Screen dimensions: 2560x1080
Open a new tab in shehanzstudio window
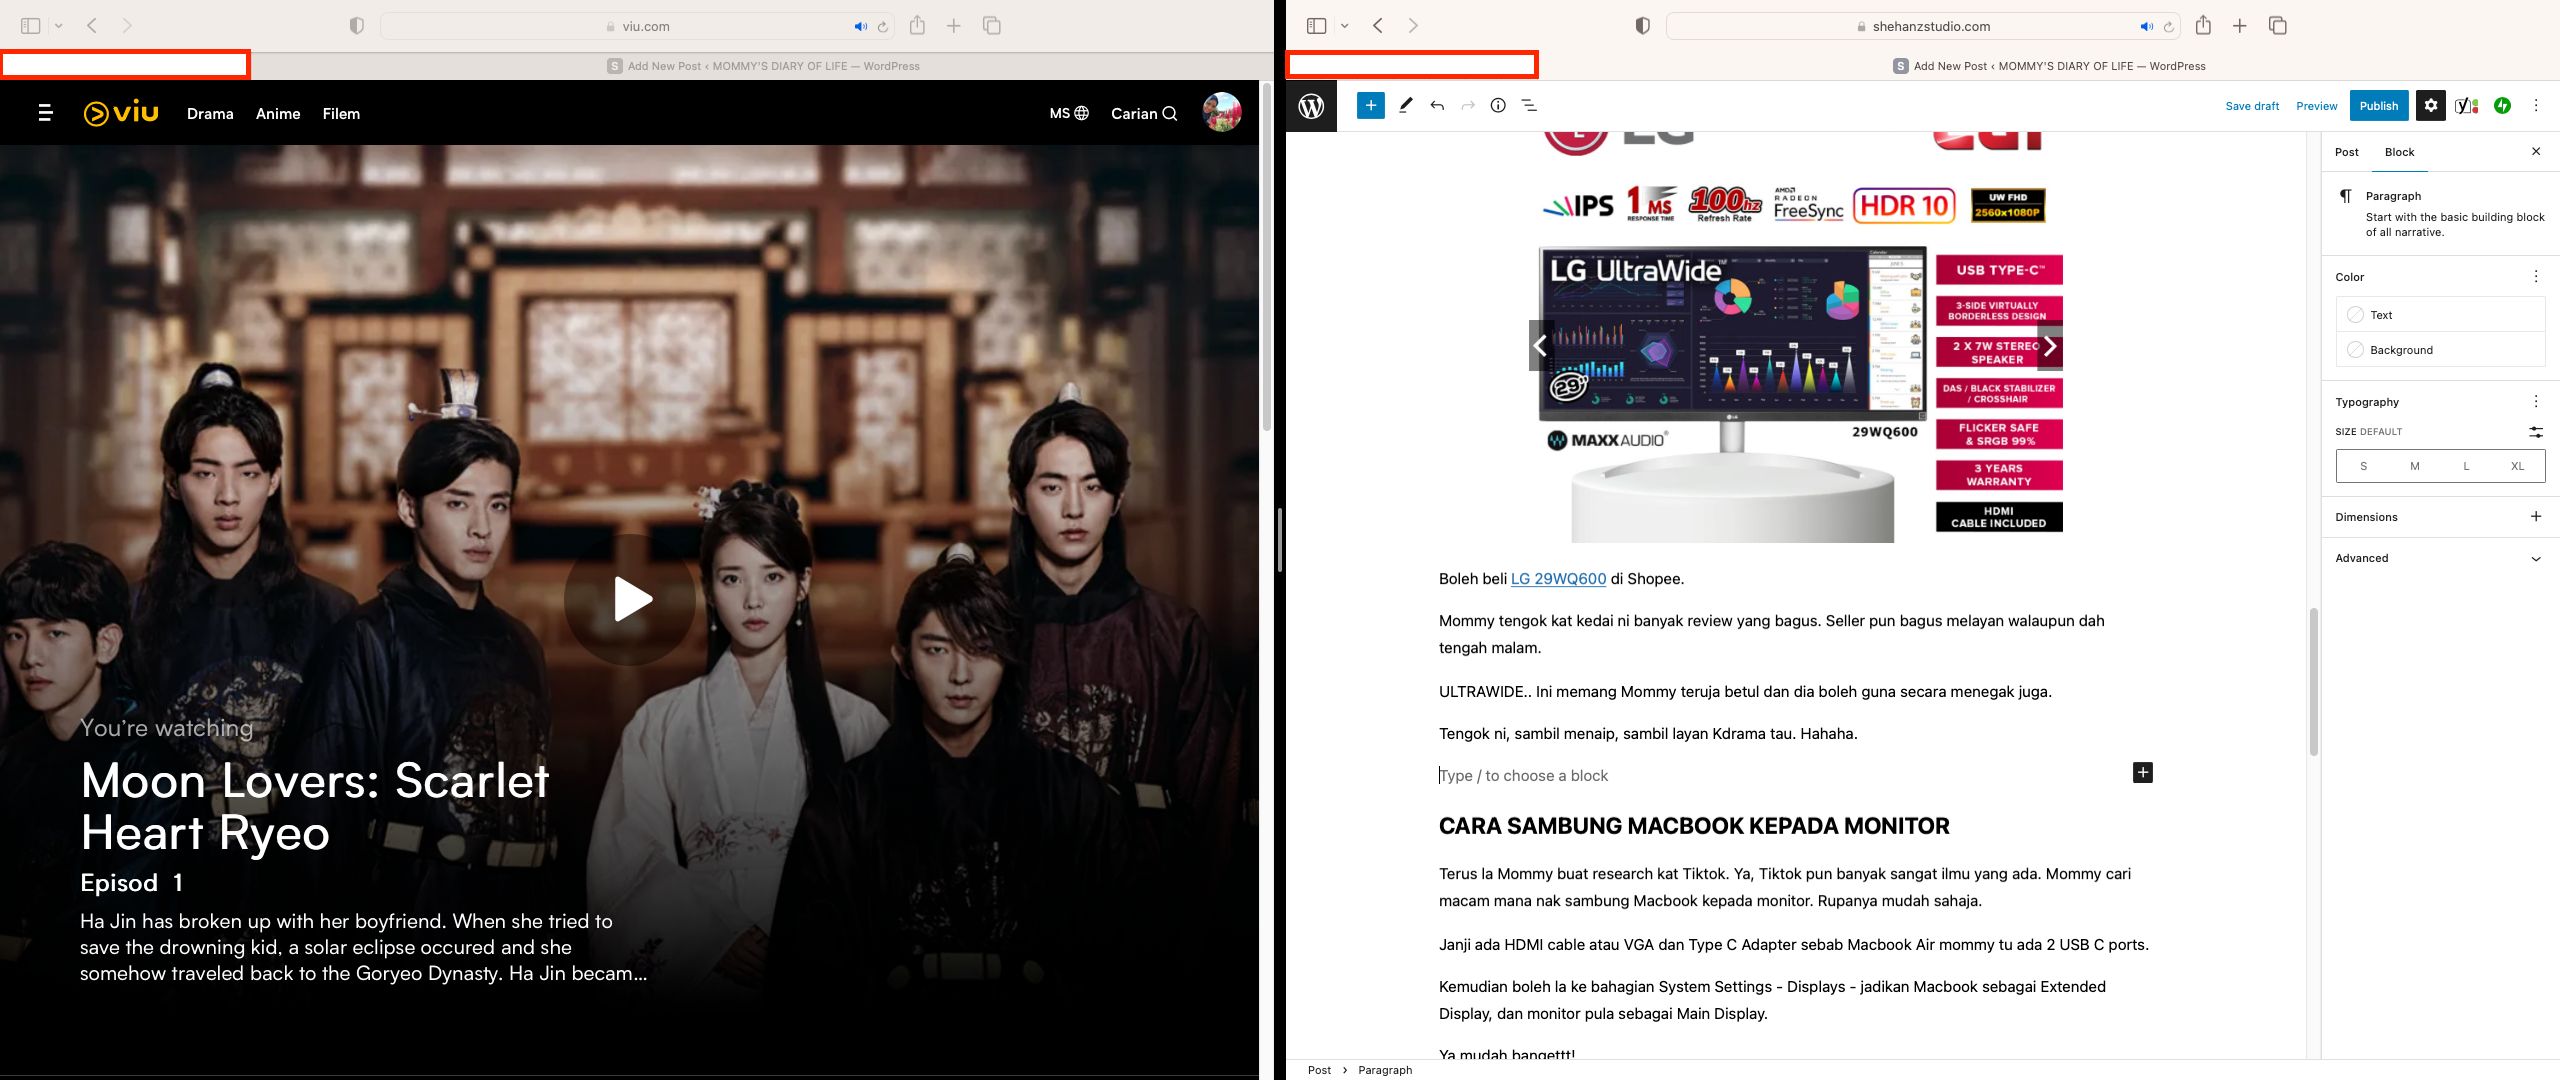coord(2240,26)
